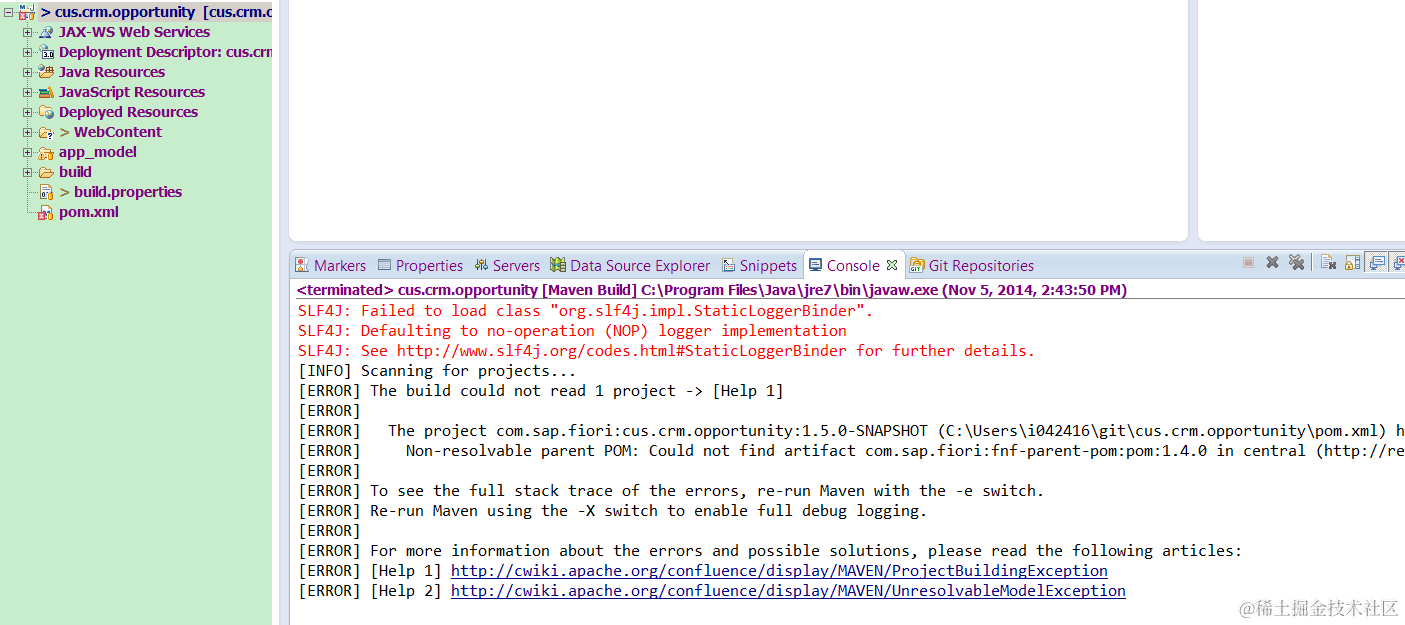This screenshot has width=1405, height=625.
Task: Open the Git Repositories tab
Action: click(x=972, y=265)
